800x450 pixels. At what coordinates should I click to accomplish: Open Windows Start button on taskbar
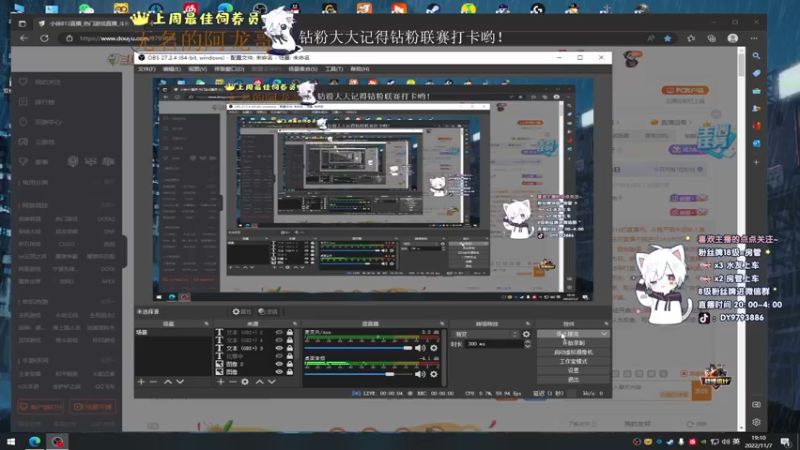11,441
